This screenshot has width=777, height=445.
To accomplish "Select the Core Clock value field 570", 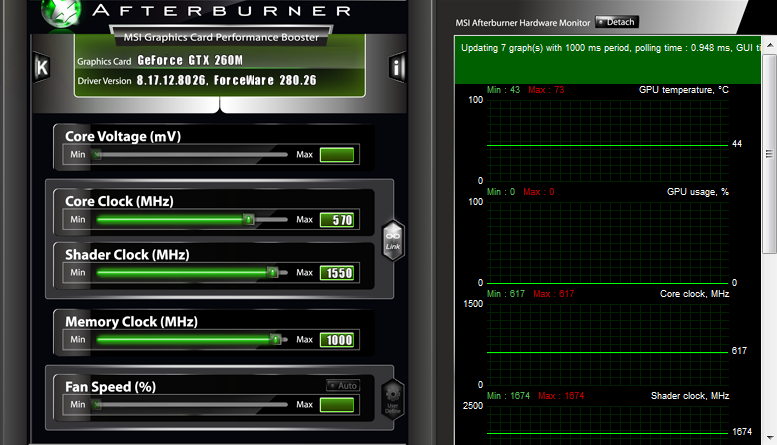I will 337,220.
